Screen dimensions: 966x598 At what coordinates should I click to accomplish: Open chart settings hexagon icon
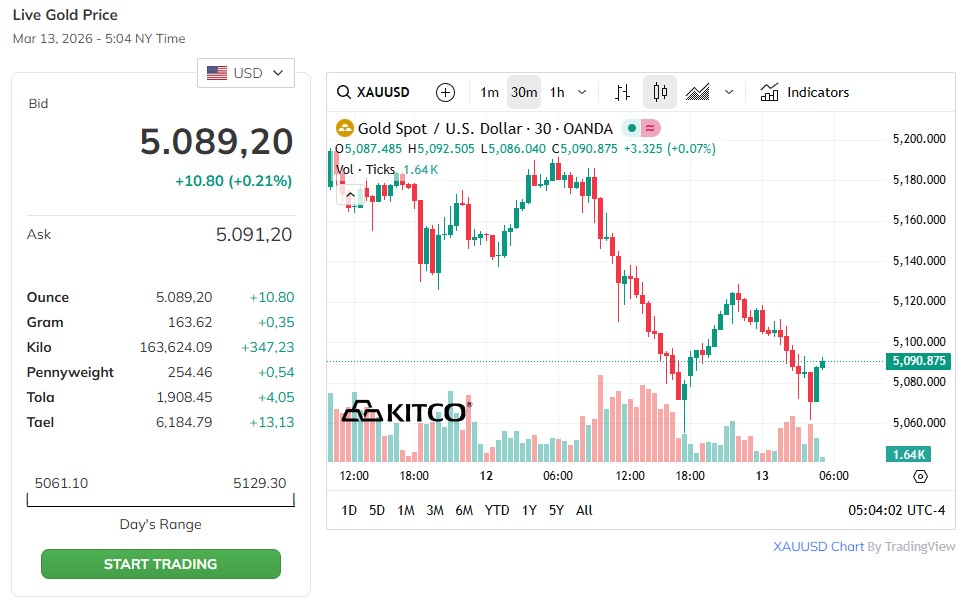[x=920, y=476]
